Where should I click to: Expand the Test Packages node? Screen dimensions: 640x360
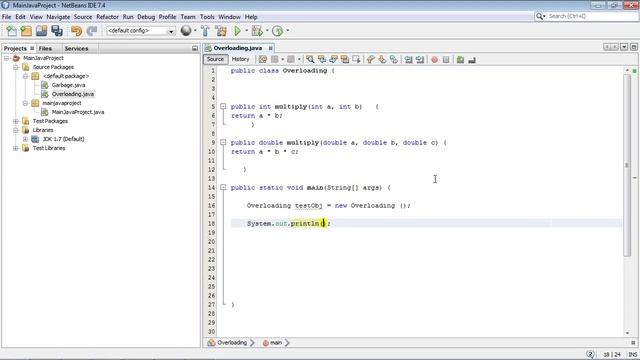[16, 121]
